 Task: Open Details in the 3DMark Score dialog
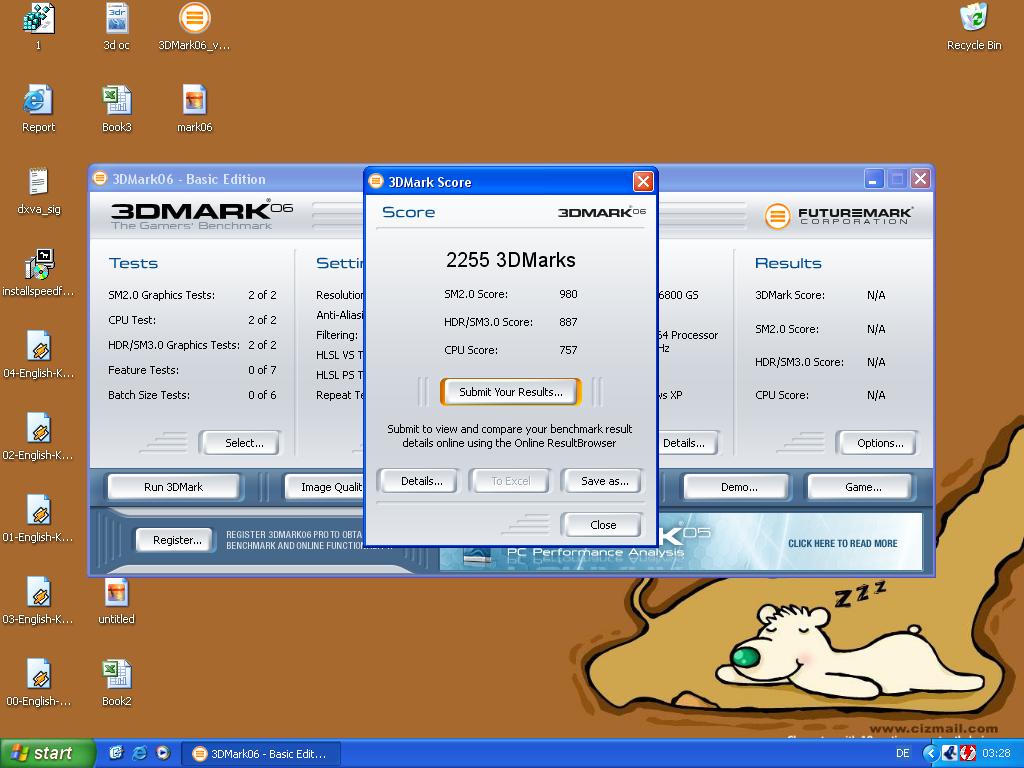tap(421, 481)
